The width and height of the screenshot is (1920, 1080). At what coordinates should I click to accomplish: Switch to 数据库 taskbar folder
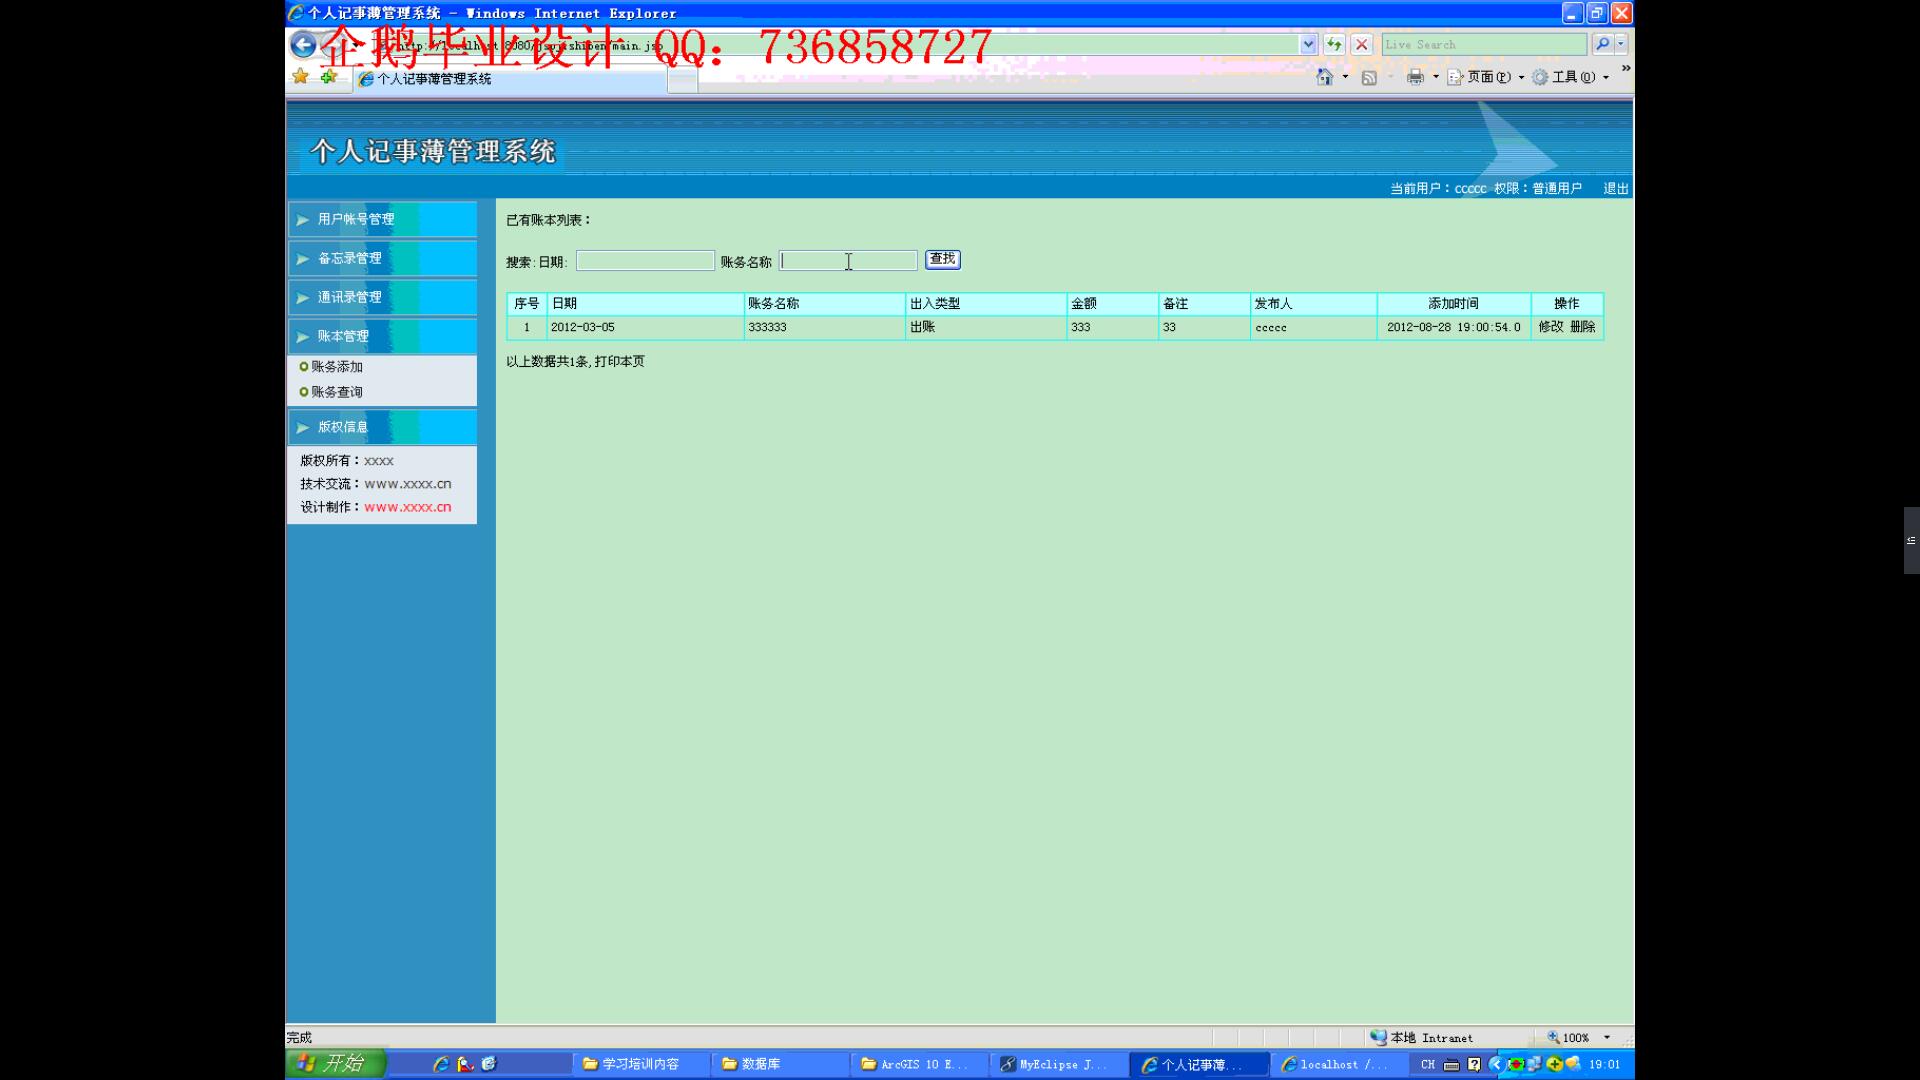780,1065
